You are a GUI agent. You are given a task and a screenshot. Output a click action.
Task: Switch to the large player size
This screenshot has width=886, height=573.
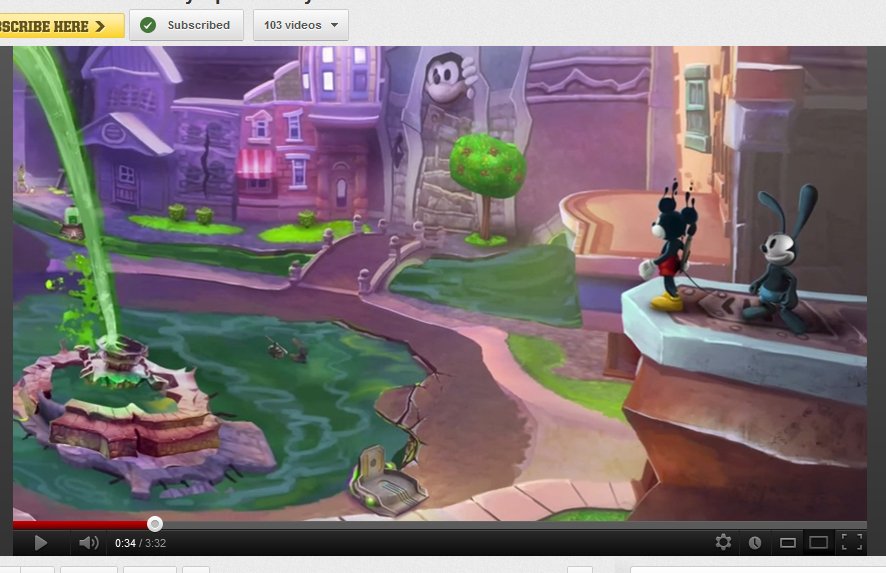click(819, 542)
